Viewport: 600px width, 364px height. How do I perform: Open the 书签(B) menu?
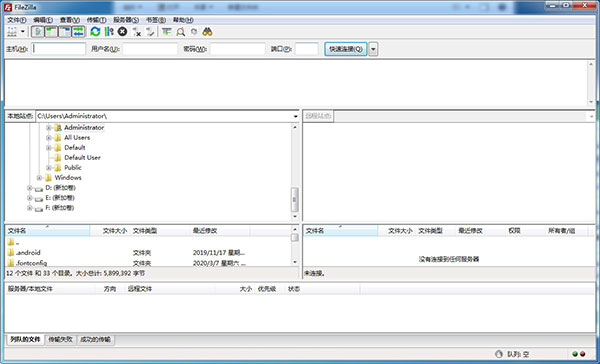pos(156,20)
